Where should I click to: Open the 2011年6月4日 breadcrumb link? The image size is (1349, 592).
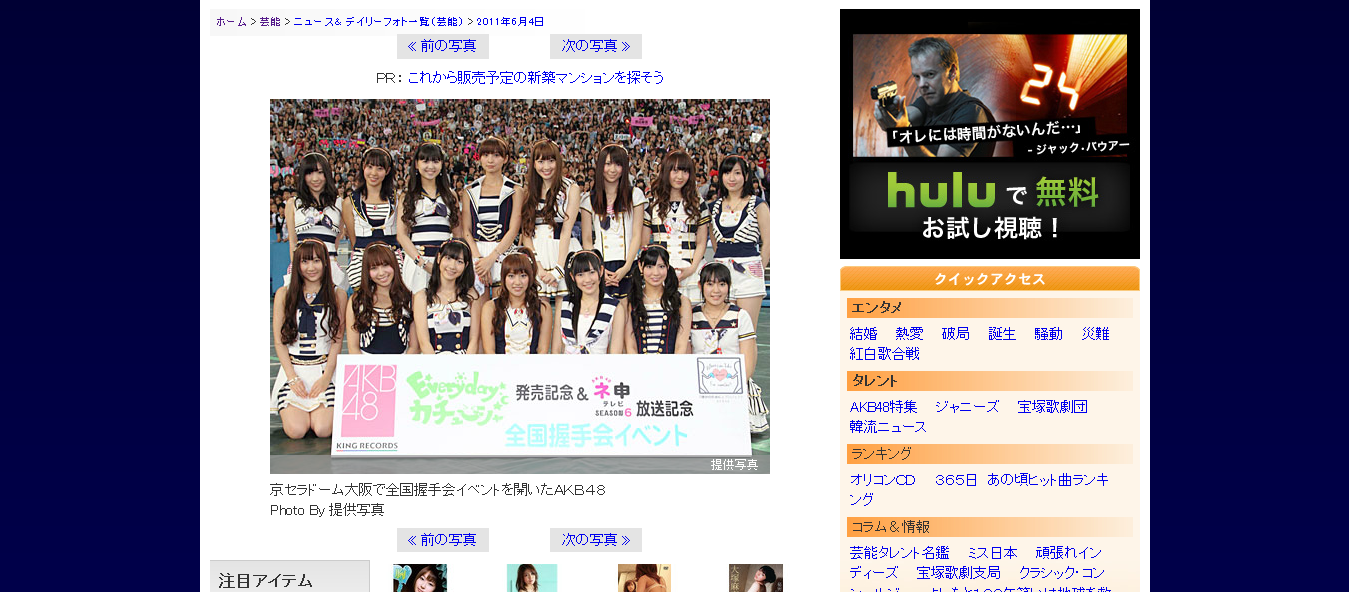pos(510,22)
